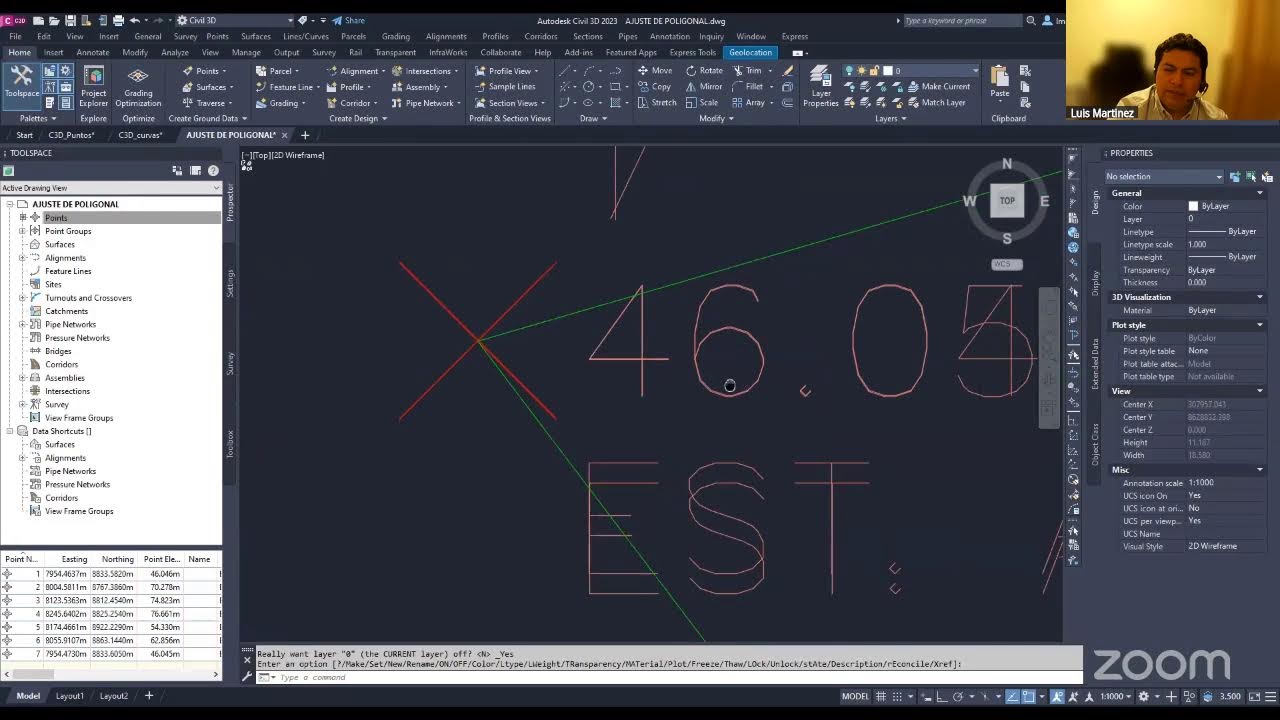Open the Grading Optimization tool
Screen dimensions: 1280x720
(138, 87)
